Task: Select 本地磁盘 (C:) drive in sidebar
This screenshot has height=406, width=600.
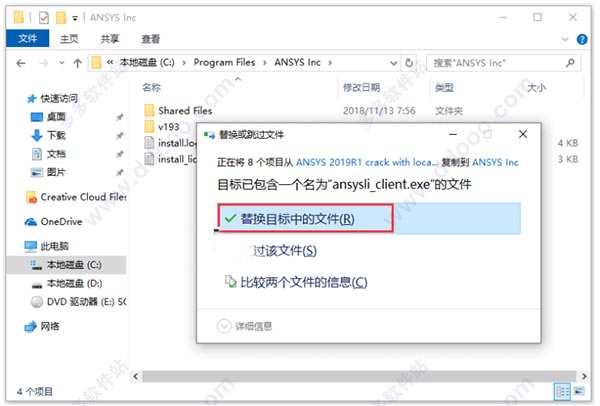Action: pyautogui.click(x=66, y=265)
